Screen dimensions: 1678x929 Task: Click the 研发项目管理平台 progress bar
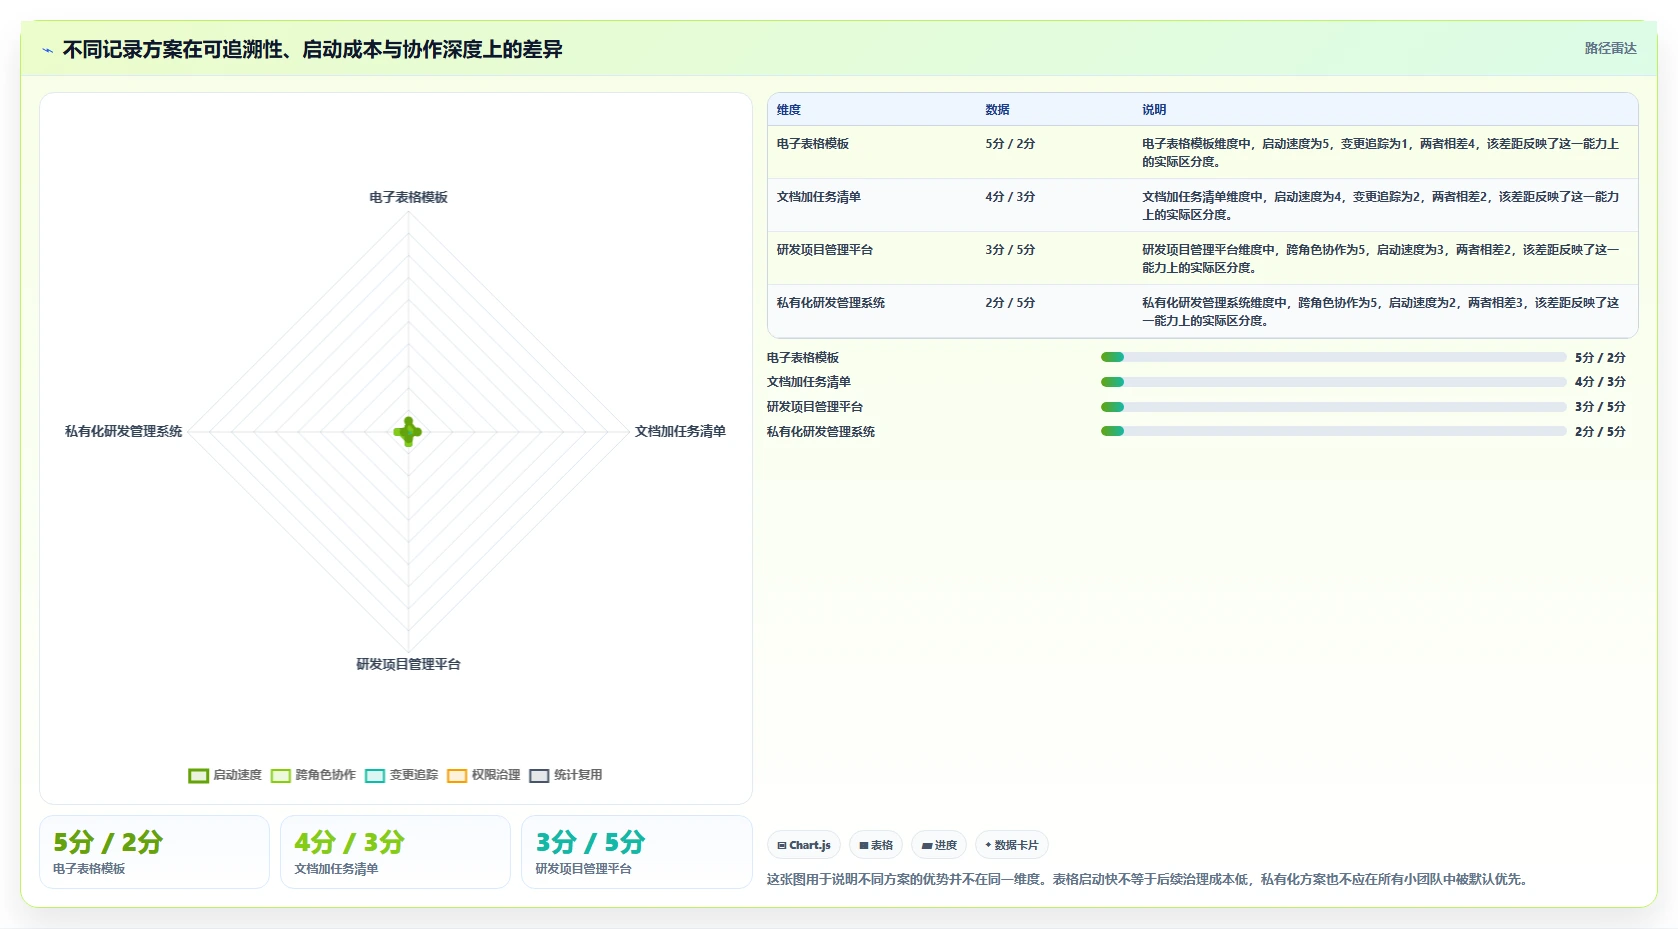[1333, 407]
